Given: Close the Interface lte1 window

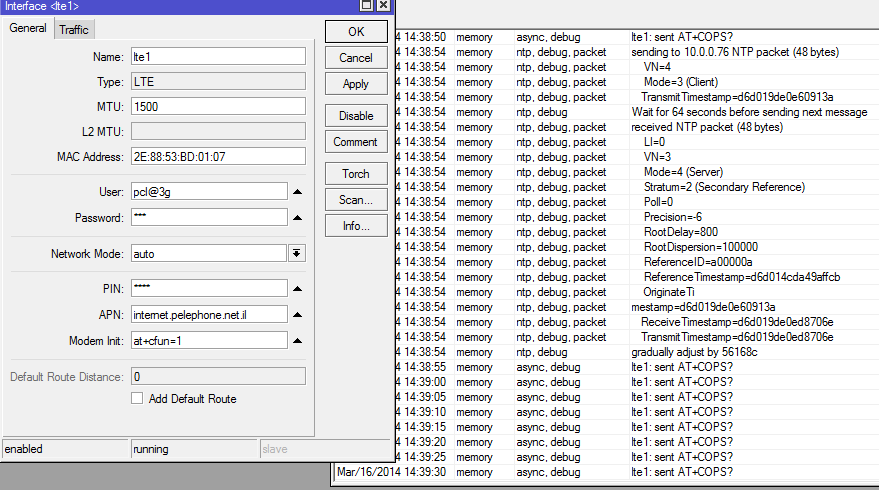Looking at the screenshot, I should coord(383,6).
